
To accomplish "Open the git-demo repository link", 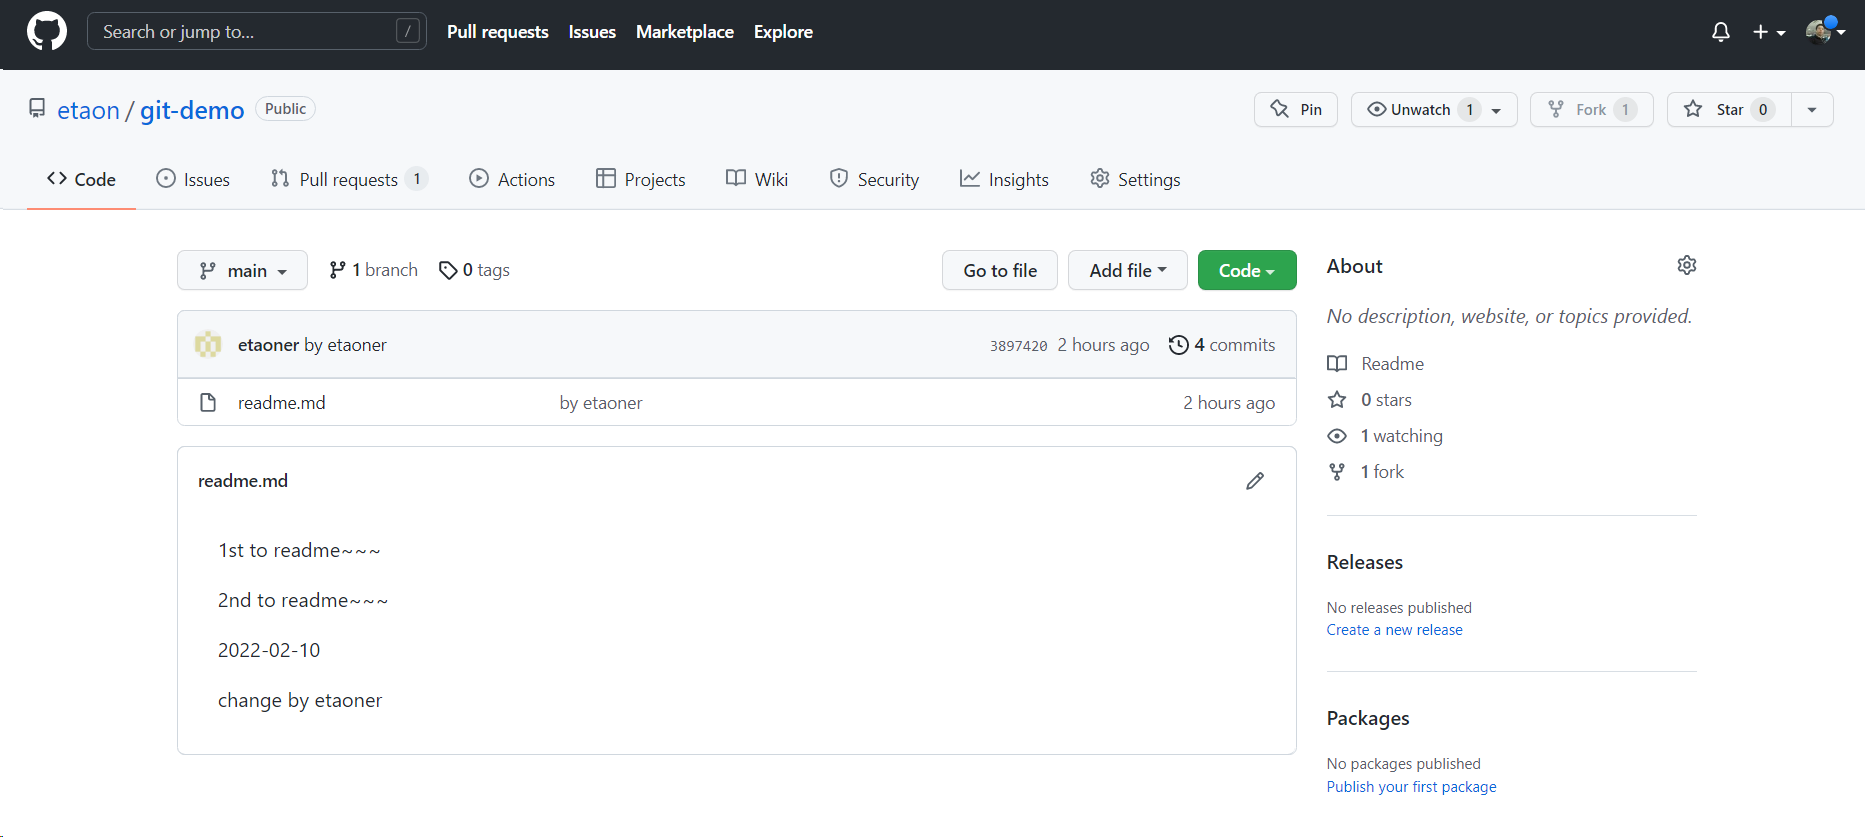I will click(x=192, y=110).
